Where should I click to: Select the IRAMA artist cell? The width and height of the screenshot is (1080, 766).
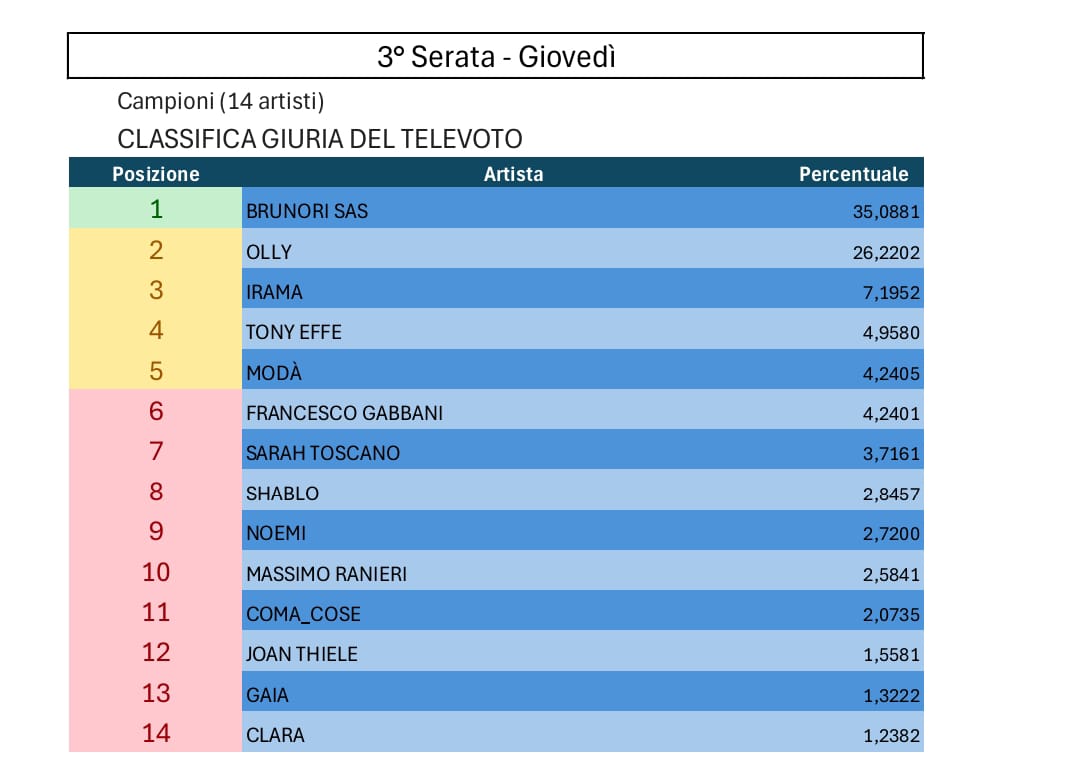[x=274, y=292]
